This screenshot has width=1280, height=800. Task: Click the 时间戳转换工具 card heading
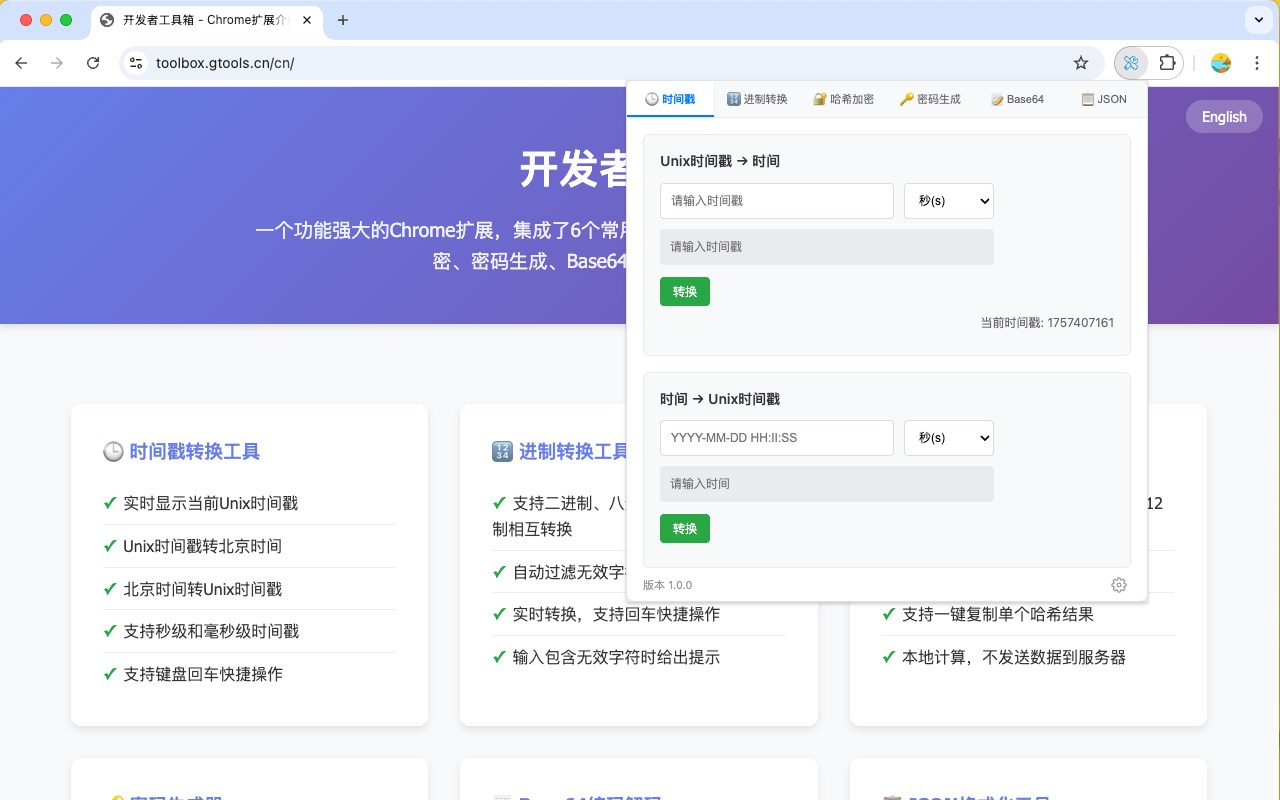pos(181,452)
